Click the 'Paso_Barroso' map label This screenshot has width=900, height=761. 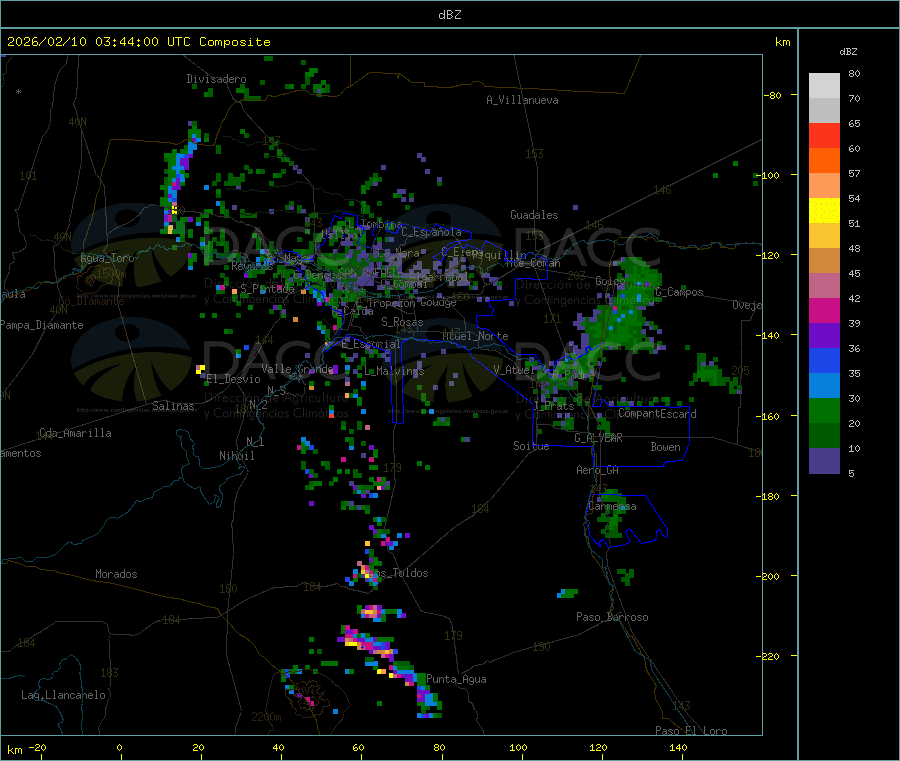point(612,617)
